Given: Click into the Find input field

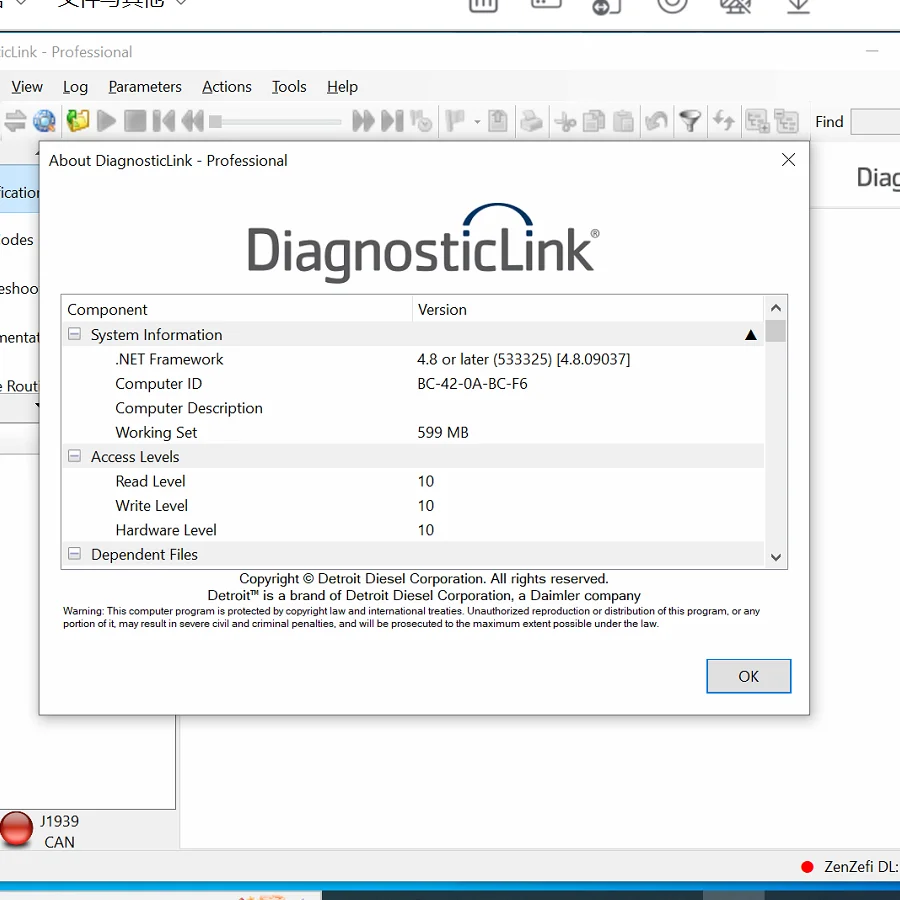Looking at the screenshot, I should pyautogui.click(x=875, y=122).
